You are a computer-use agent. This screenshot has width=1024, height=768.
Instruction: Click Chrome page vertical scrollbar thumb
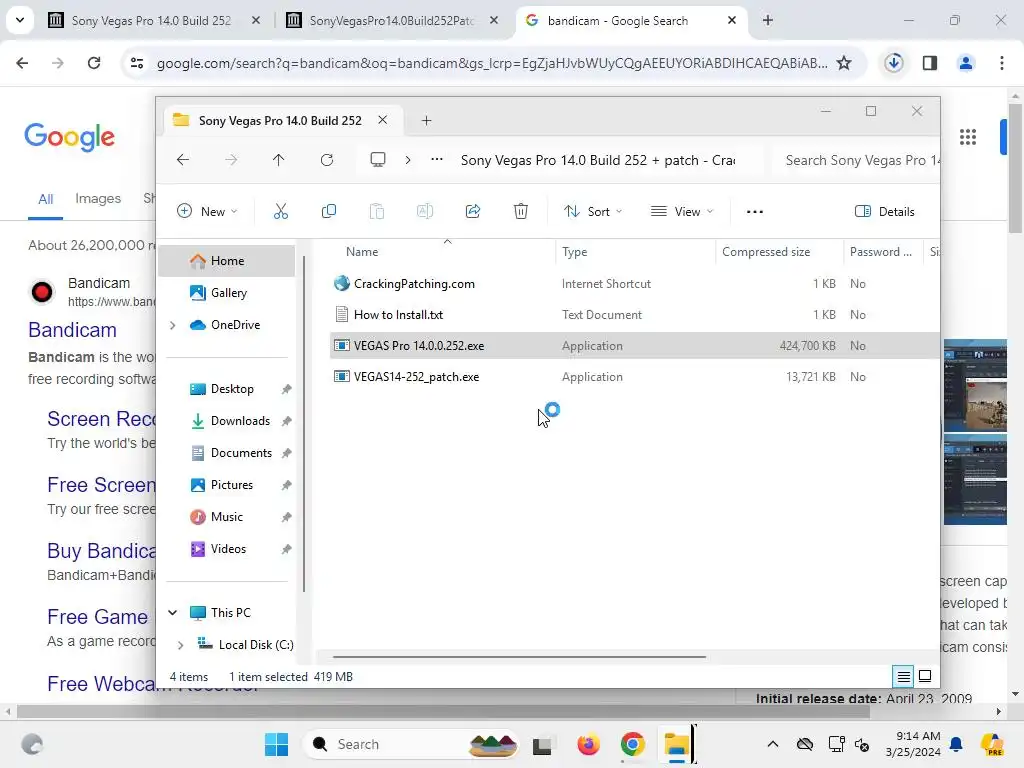[x=1015, y=168]
